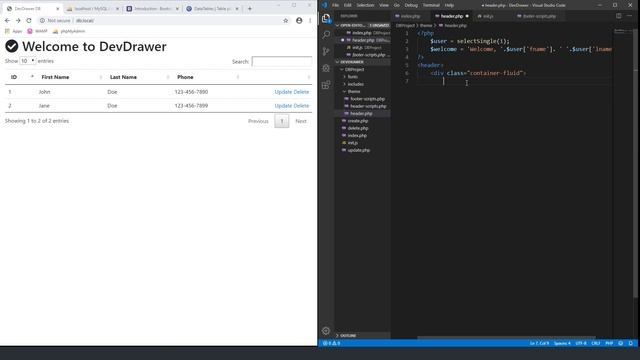The width and height of the screenshot is (640, 360).
Task: Open the Extensions view in VS Code
Action: (x=326, y=85)
